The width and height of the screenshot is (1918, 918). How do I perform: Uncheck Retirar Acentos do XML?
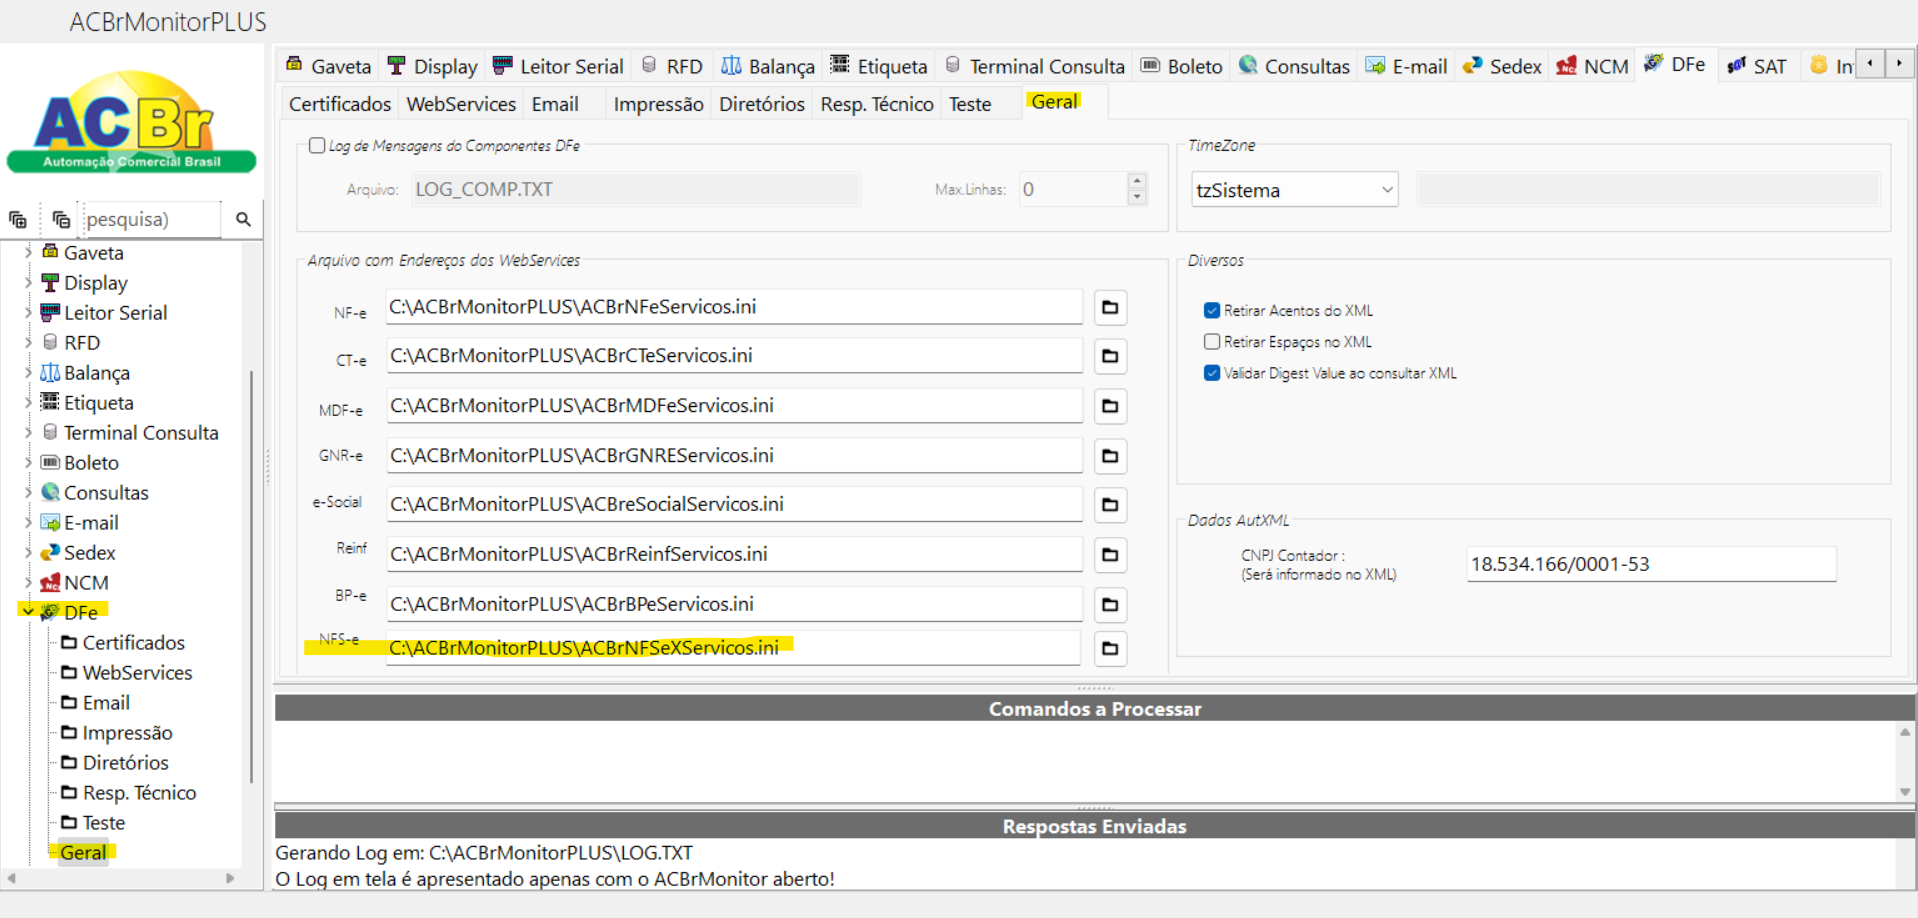point(1212,311)
